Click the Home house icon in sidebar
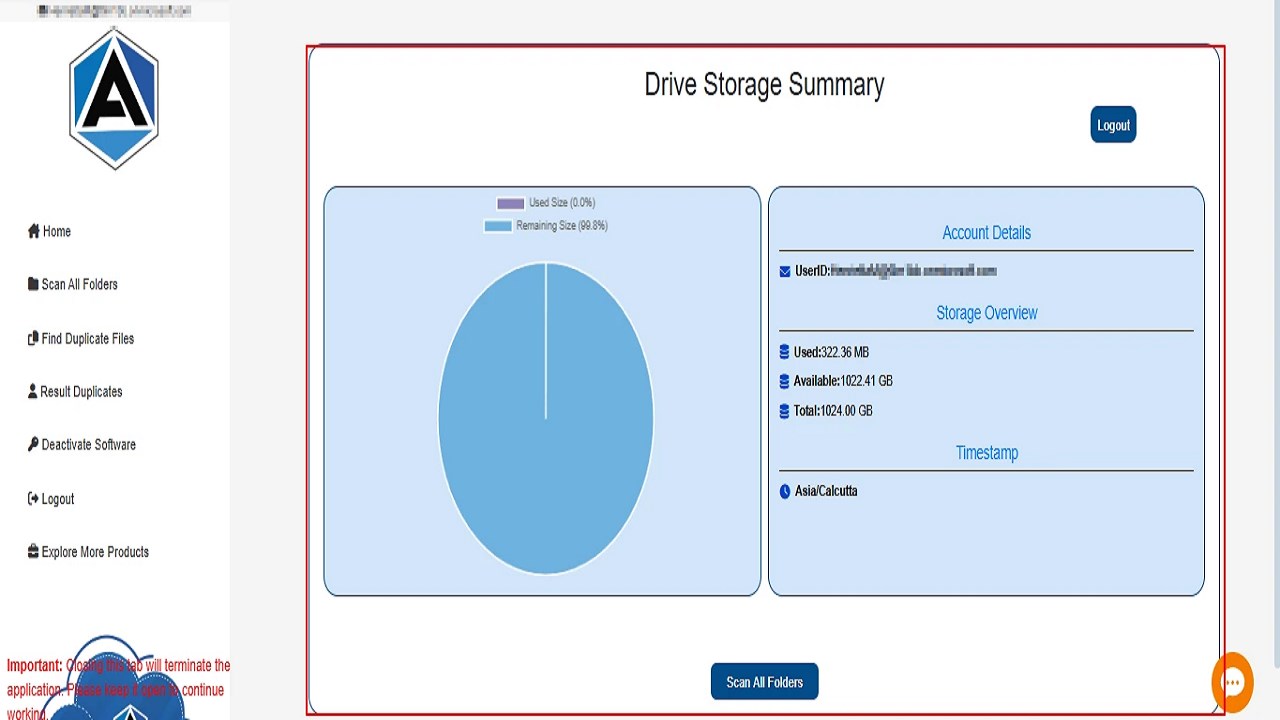 click(x=34, y=231)
